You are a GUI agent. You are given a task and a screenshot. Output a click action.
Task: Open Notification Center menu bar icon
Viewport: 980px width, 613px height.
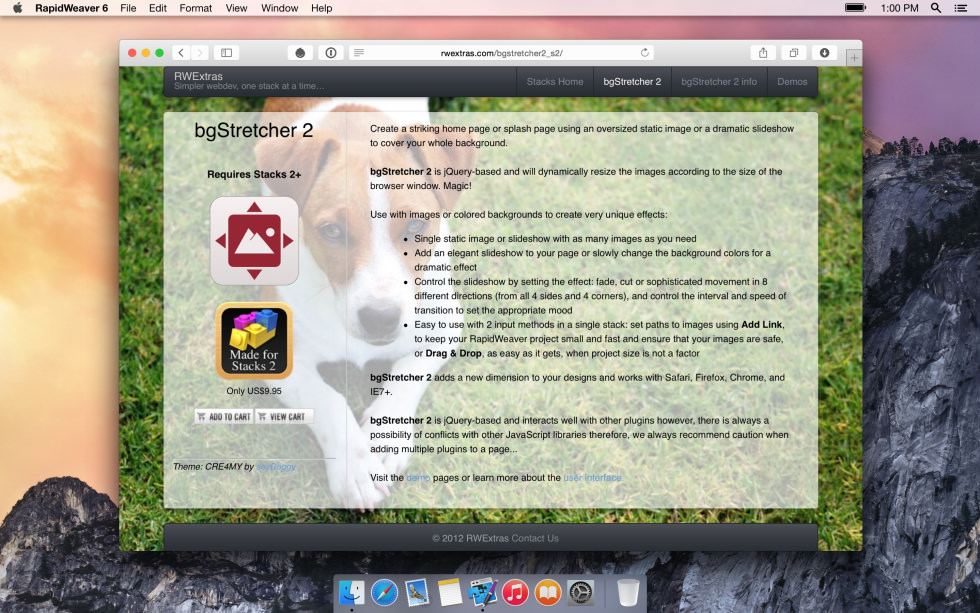tap(961, 8)
